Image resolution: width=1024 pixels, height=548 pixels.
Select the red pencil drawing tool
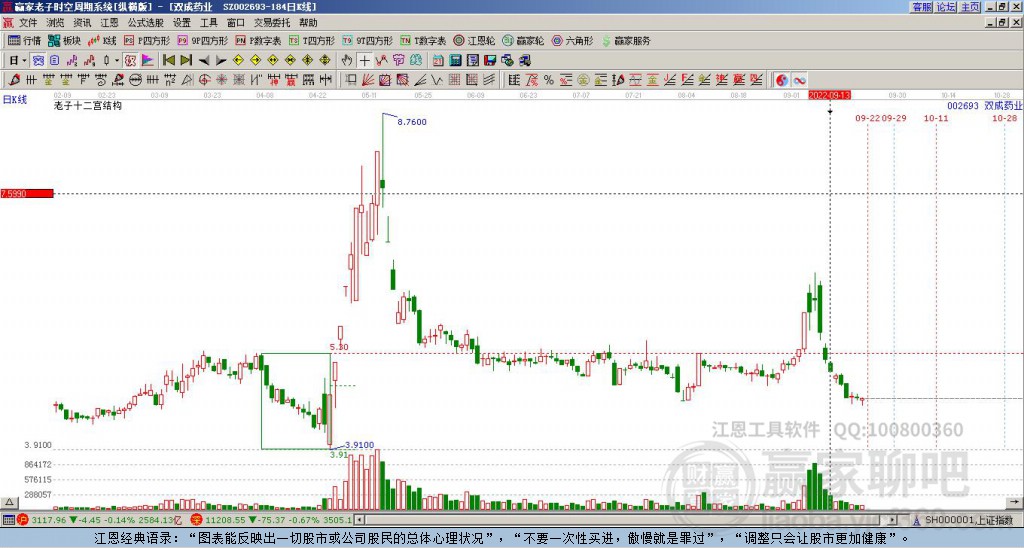[x=13, y=80]
